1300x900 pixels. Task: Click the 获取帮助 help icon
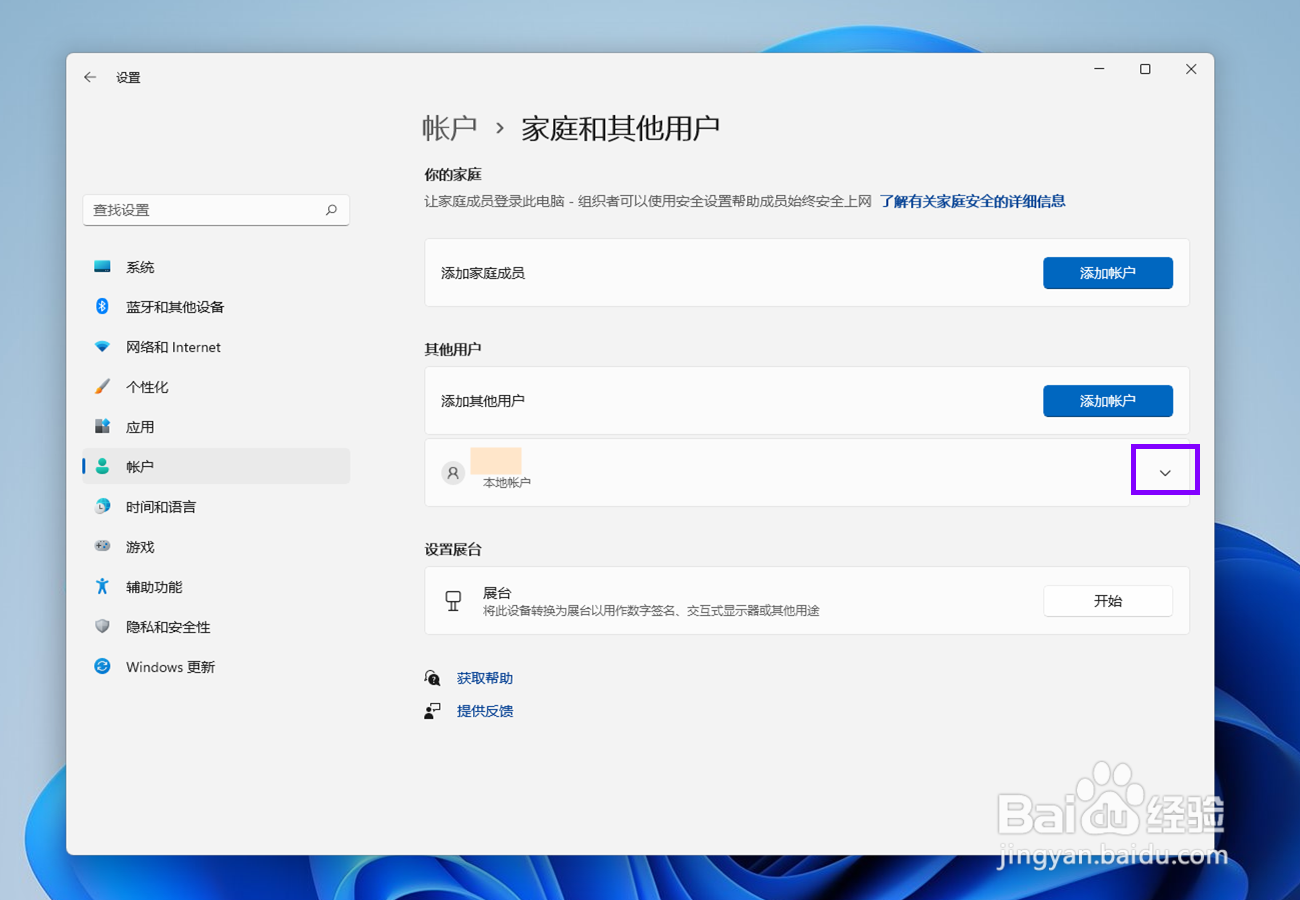[x=433, y=678]
